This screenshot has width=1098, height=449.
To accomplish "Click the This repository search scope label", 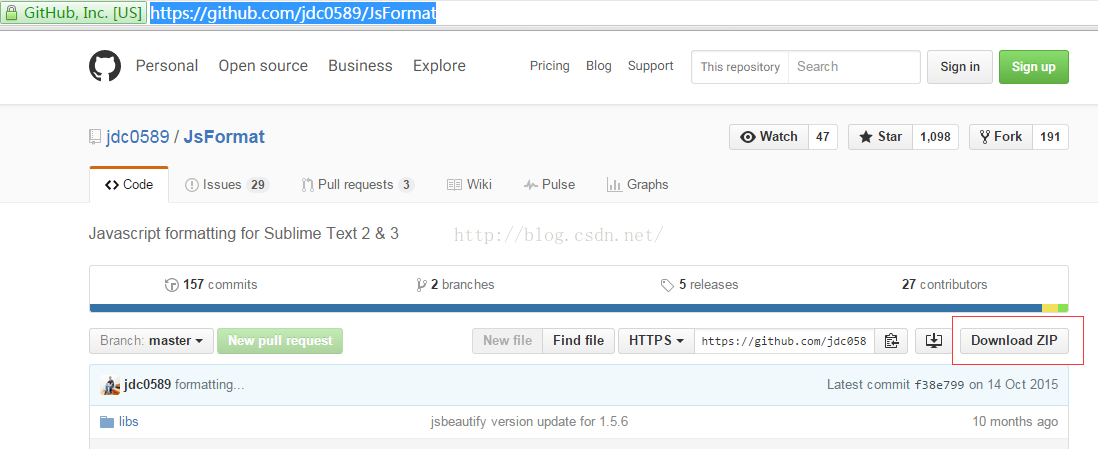I will point(740,67).
